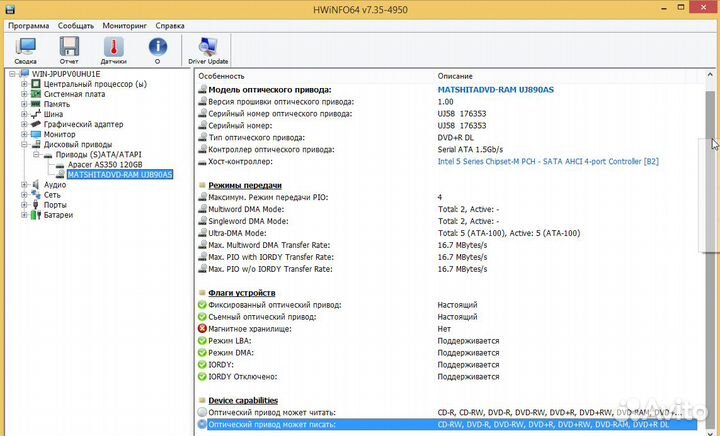Screen dimensions: 720x436
Task: Click the Монитор display icon
Action: coord(36,134)
